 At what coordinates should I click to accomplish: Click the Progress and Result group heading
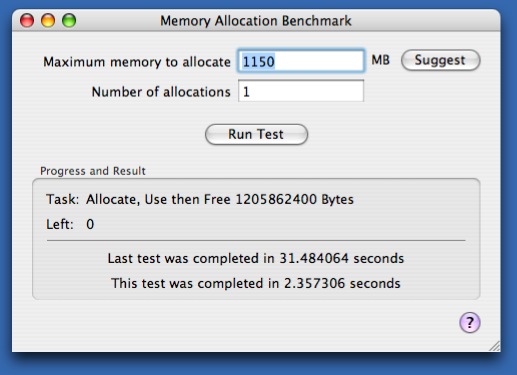(x=93, y=171)
